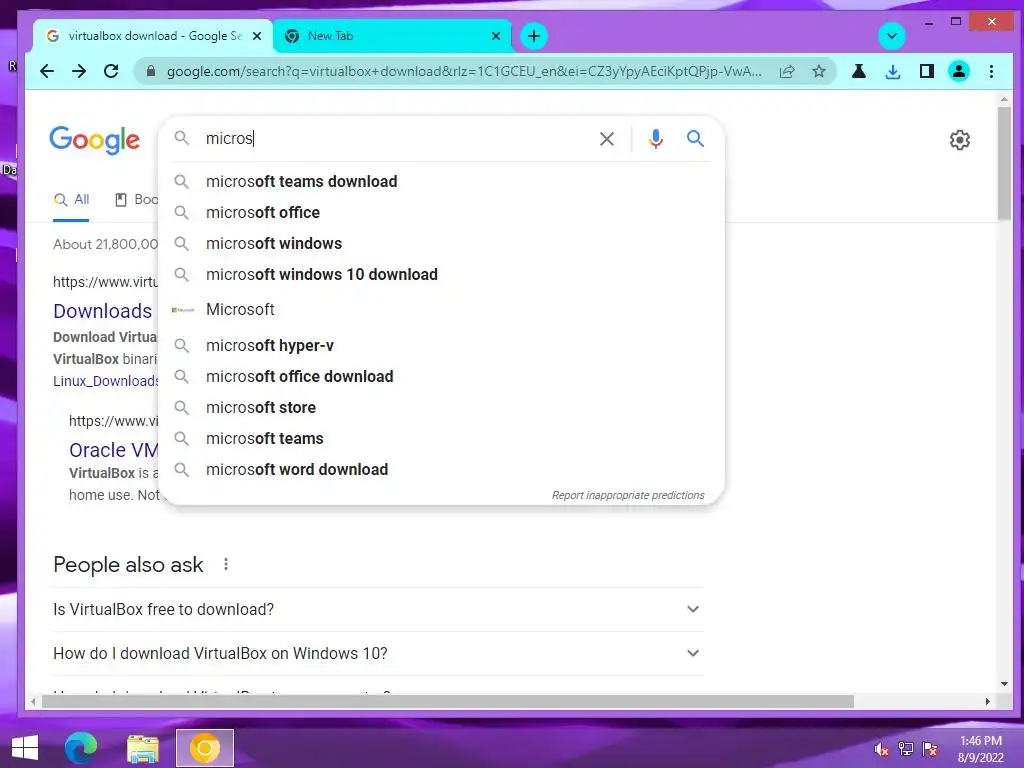
Task: Bookmark this page with the star icon
Action: coord(819,71)
